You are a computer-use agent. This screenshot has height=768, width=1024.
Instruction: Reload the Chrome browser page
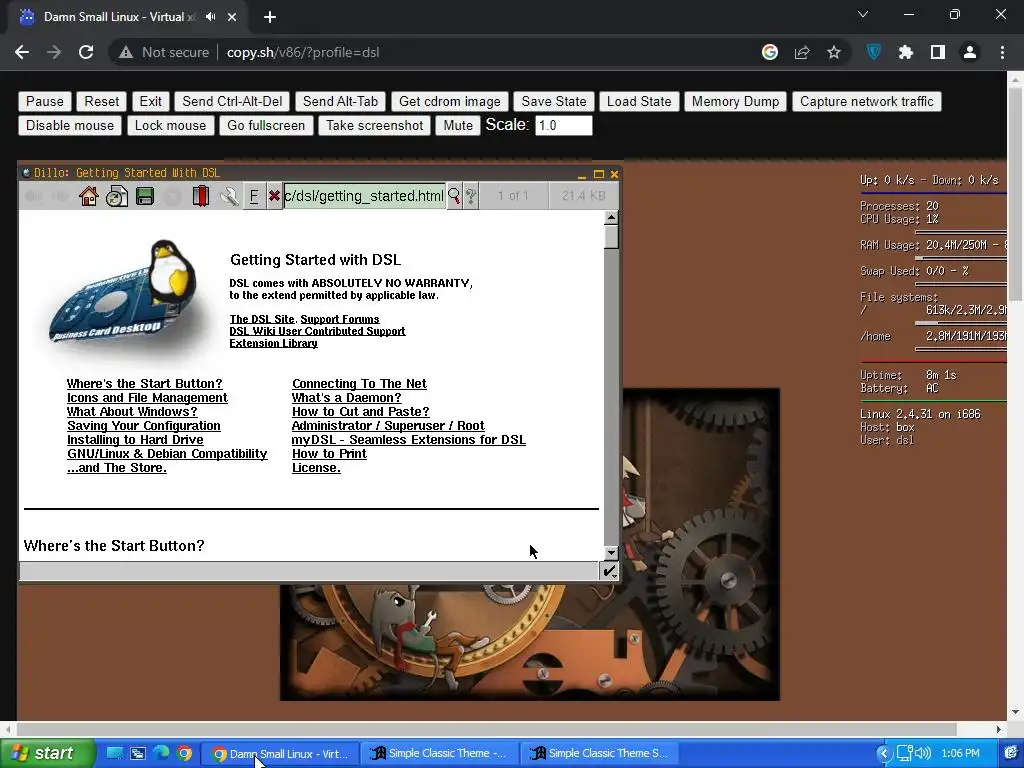[86, 52]
